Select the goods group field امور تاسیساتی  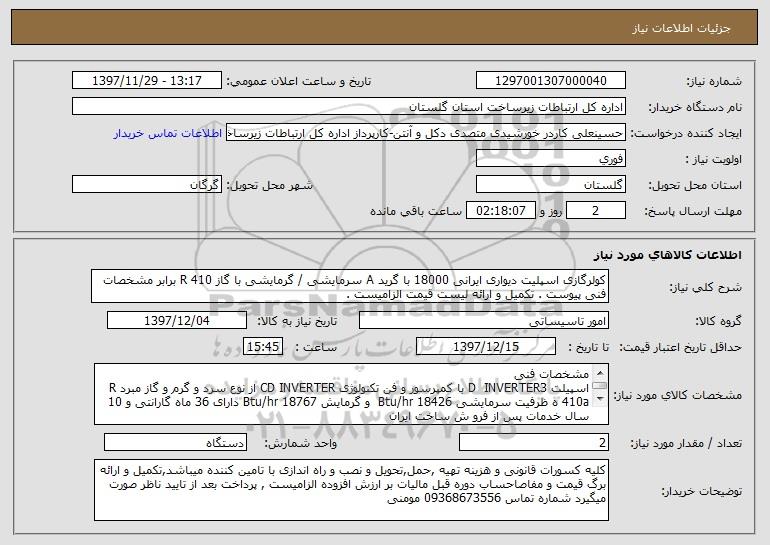coord(484,321)
